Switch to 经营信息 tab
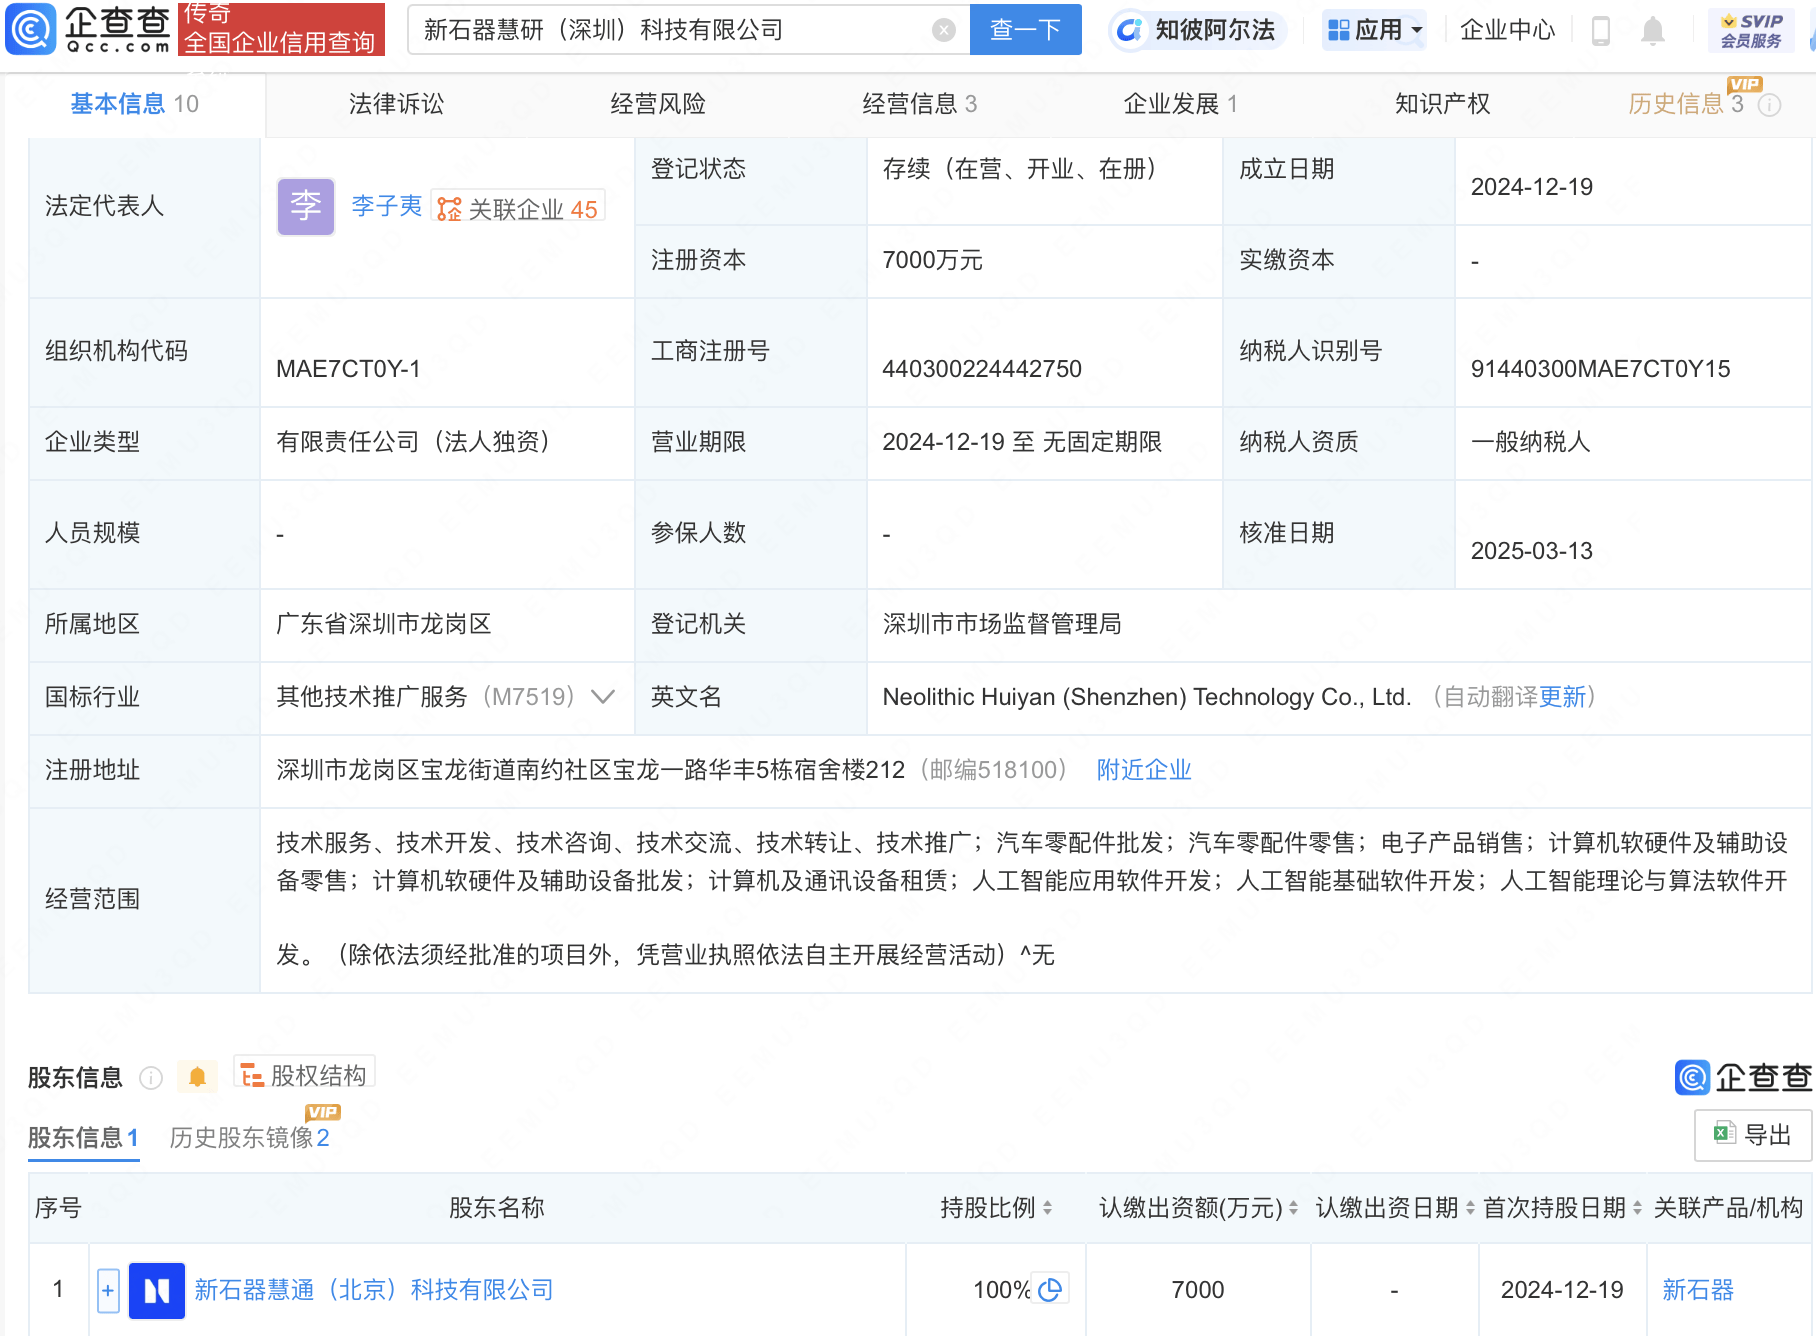Screen dimensions: 1816x1336 coord(919,104)
